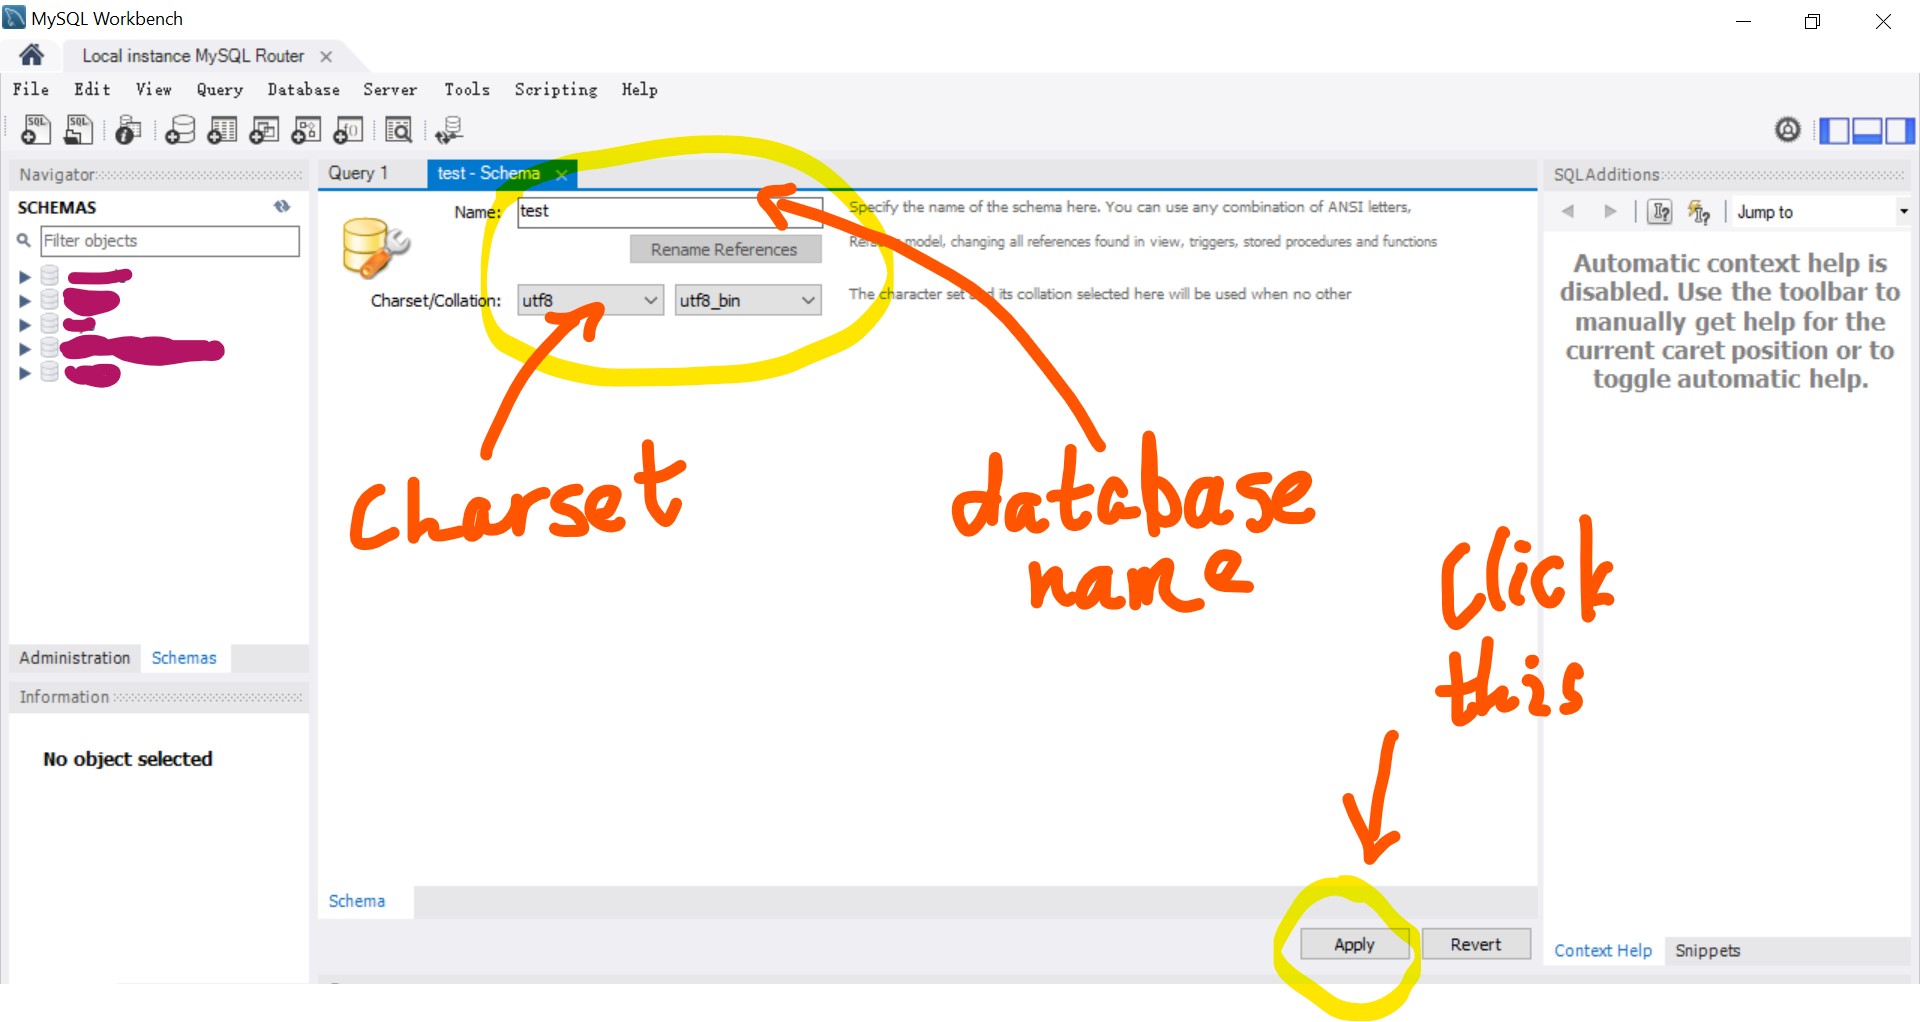Close the test - Schema tab

click(x=562, y=174)
